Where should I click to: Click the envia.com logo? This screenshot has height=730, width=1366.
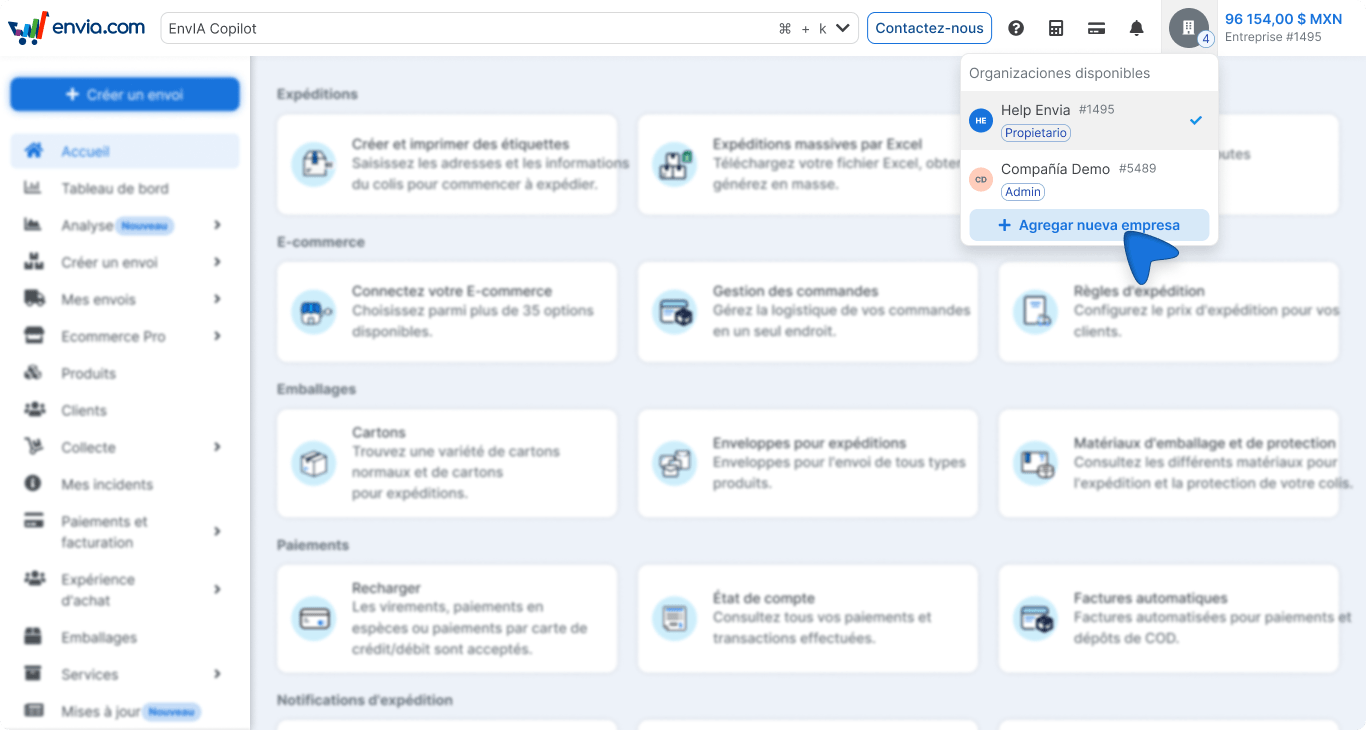point(77,28)
